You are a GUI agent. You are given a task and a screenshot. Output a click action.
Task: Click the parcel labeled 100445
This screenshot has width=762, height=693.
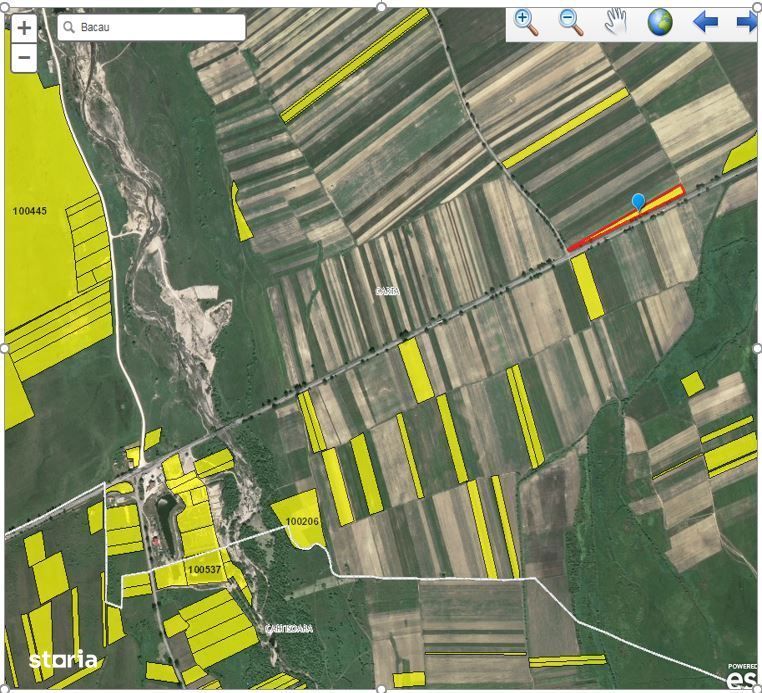coord(30,211)
